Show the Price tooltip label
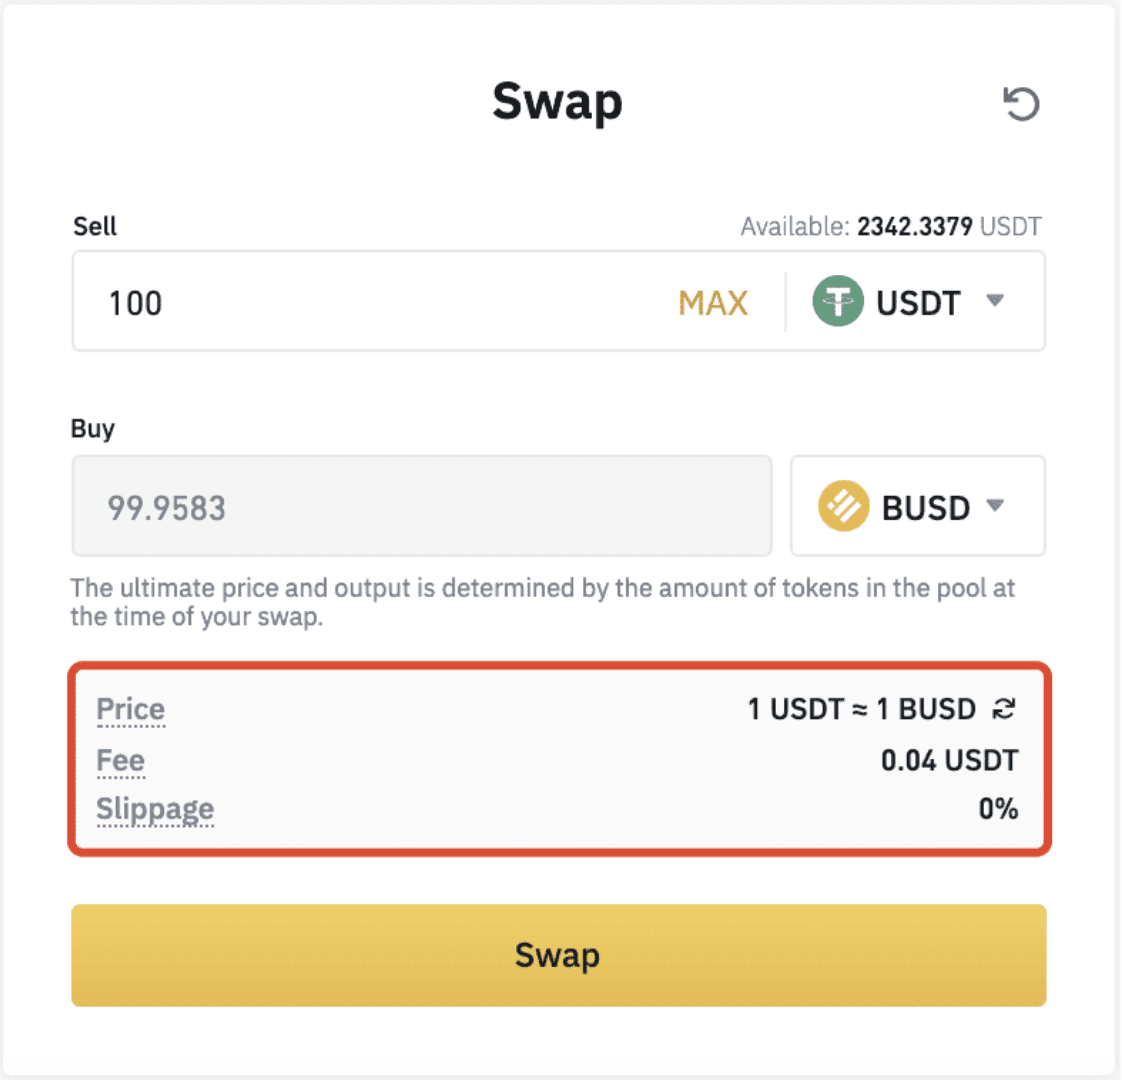1122x1080 pixels. (x=131, y=710)
